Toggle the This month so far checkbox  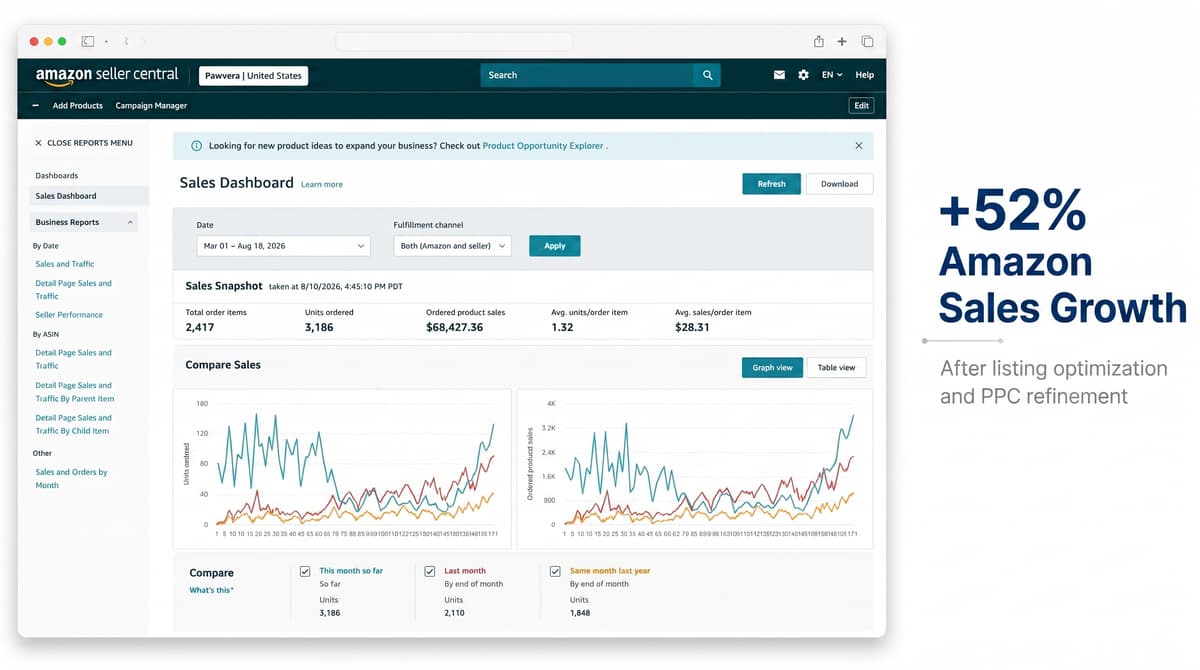(305, 571)
